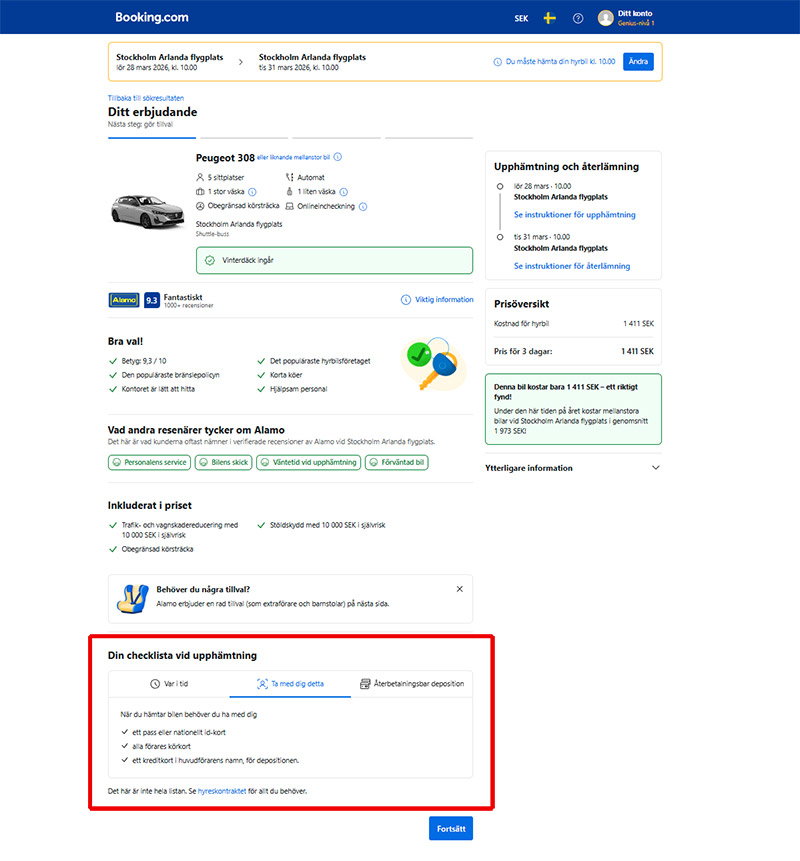Click the Ändra button
Viewport: 800px width, 861px height.
pyautogui.click(x=638, y=62)
